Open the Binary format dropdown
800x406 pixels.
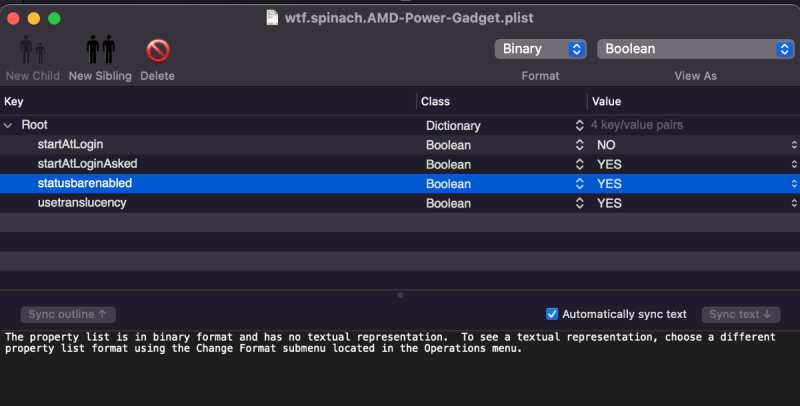coord(540,49)
